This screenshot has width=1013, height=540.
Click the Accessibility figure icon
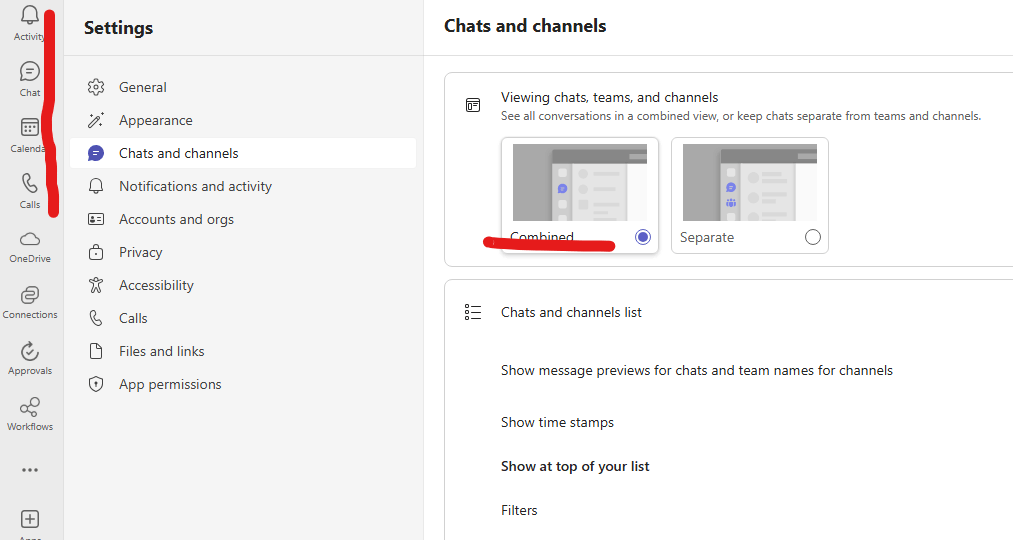click(96, 285)
